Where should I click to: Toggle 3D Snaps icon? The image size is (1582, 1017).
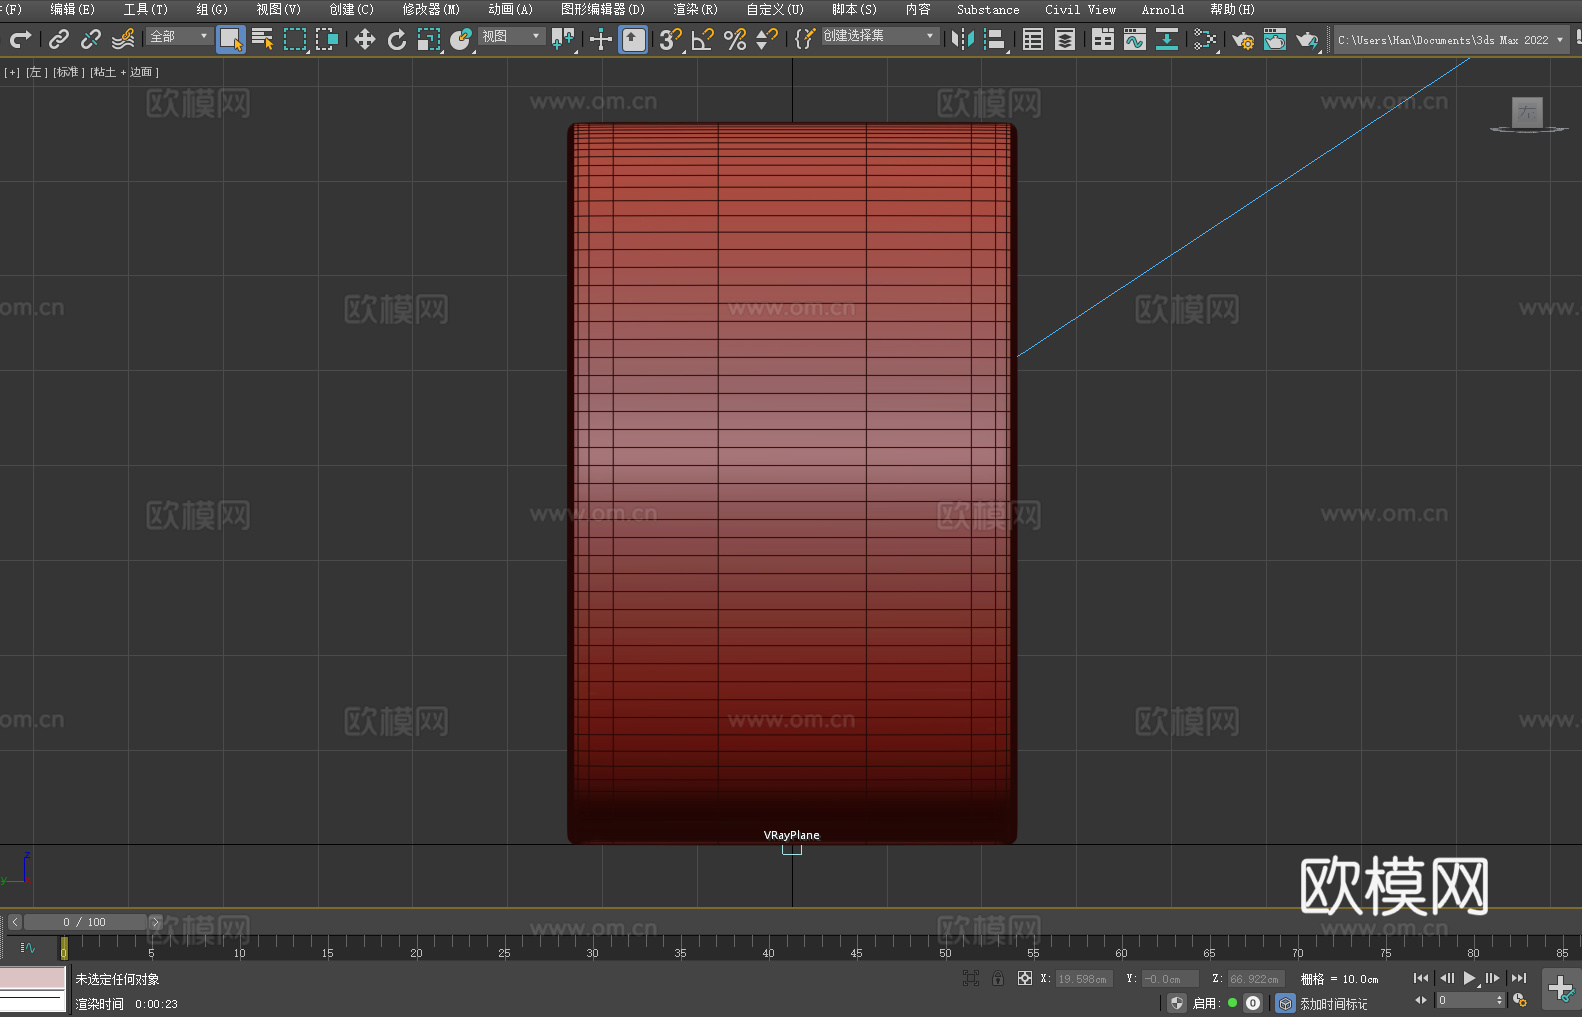click(x=671, y=39)
